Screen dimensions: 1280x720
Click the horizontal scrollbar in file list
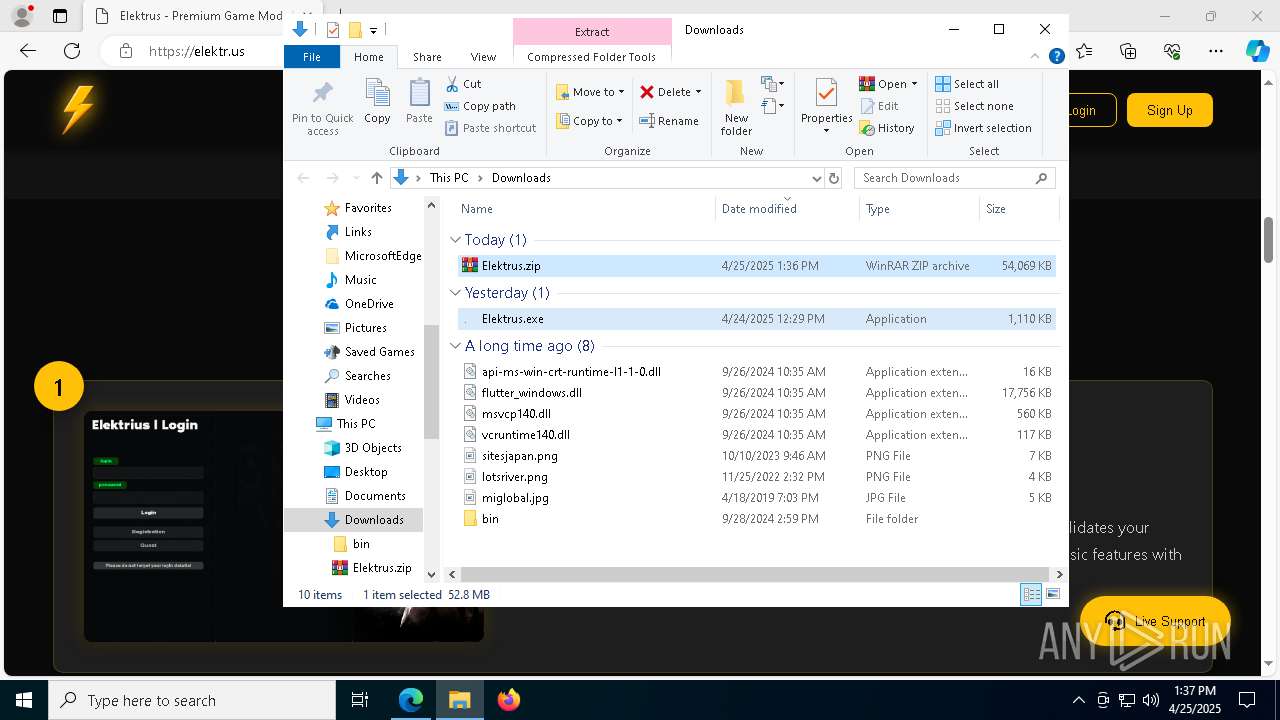[x=755, y=574]
